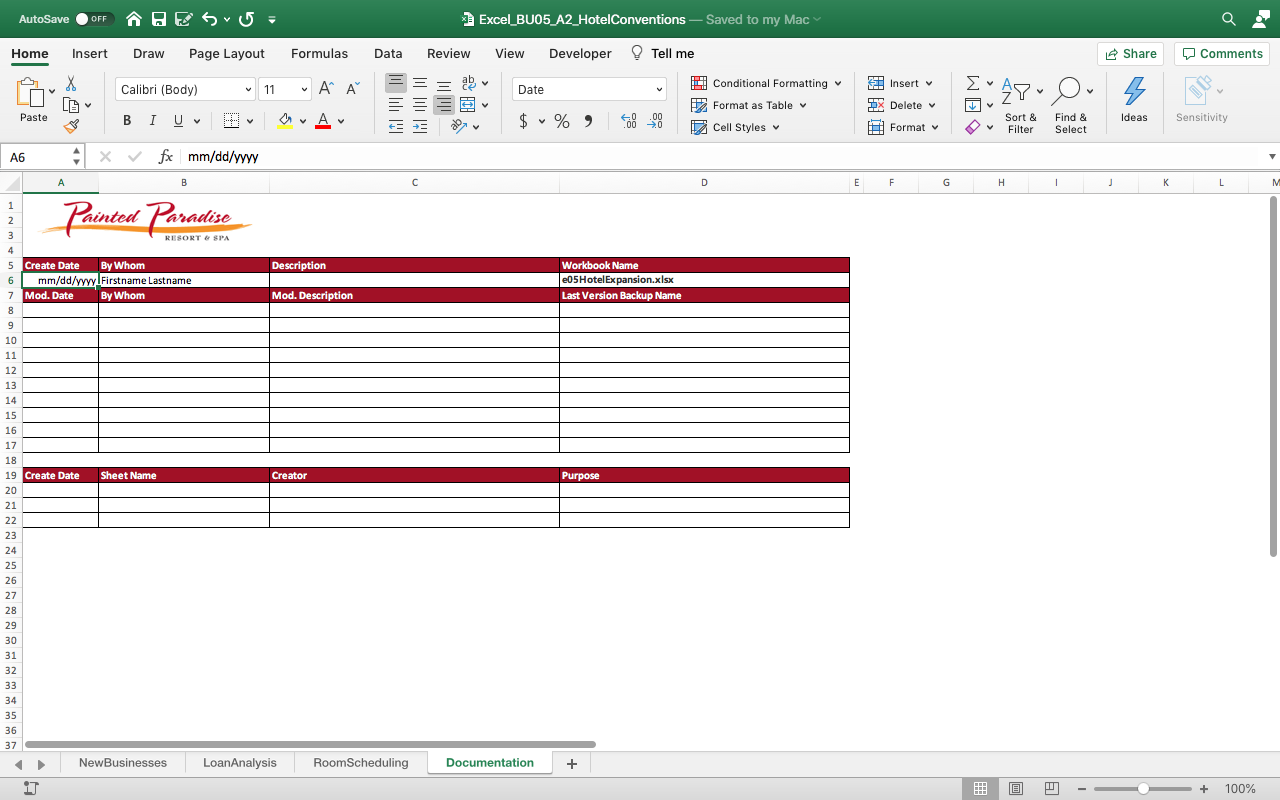Apply the red font color swatch
Viewport: 1280px width, 800px height.
click(x=323, y=121)
